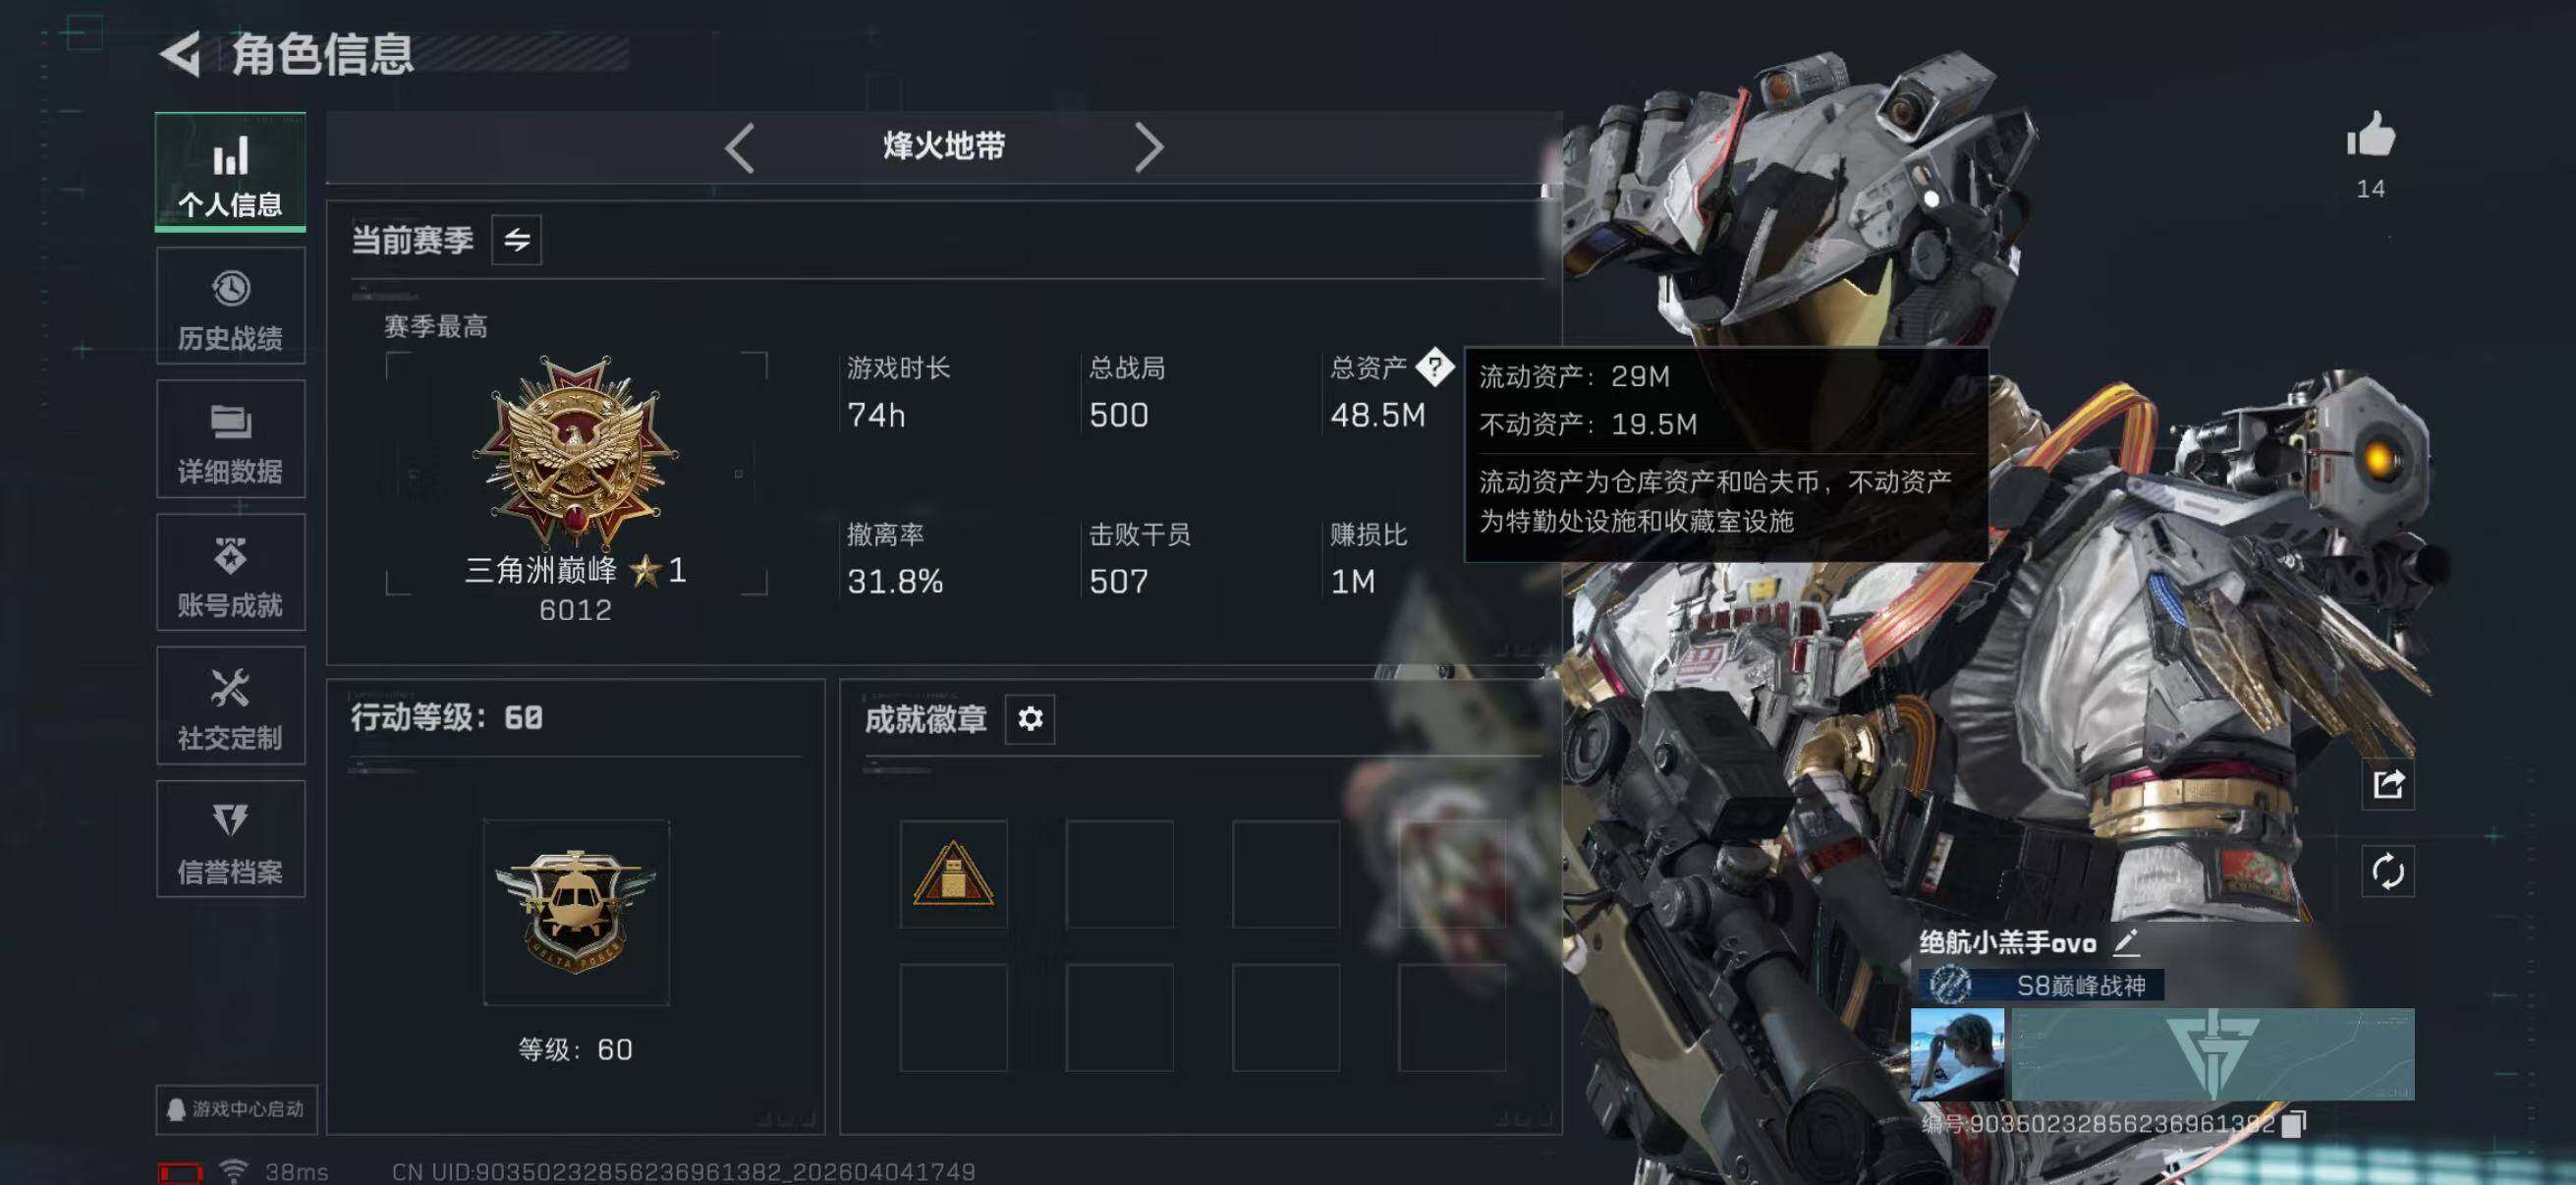Open the 成就徽章 settings gear
The width and height of the screenshot is (2576, 1185).
coord(1030,719)
